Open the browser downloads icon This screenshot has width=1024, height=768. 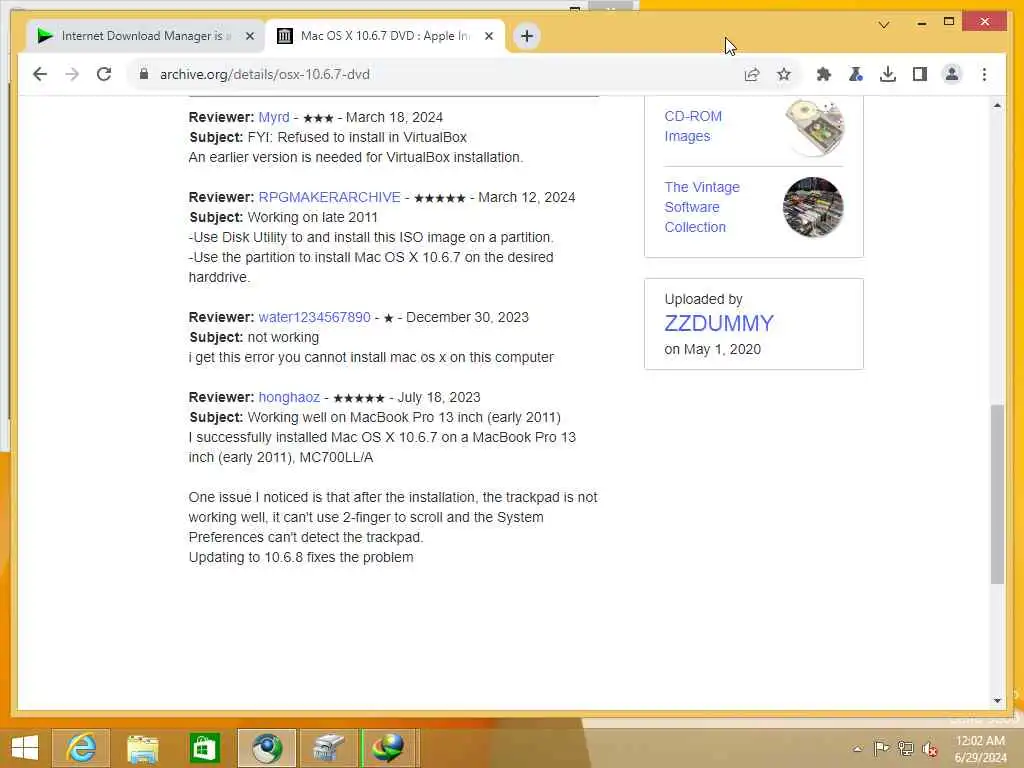click(888, 74)
